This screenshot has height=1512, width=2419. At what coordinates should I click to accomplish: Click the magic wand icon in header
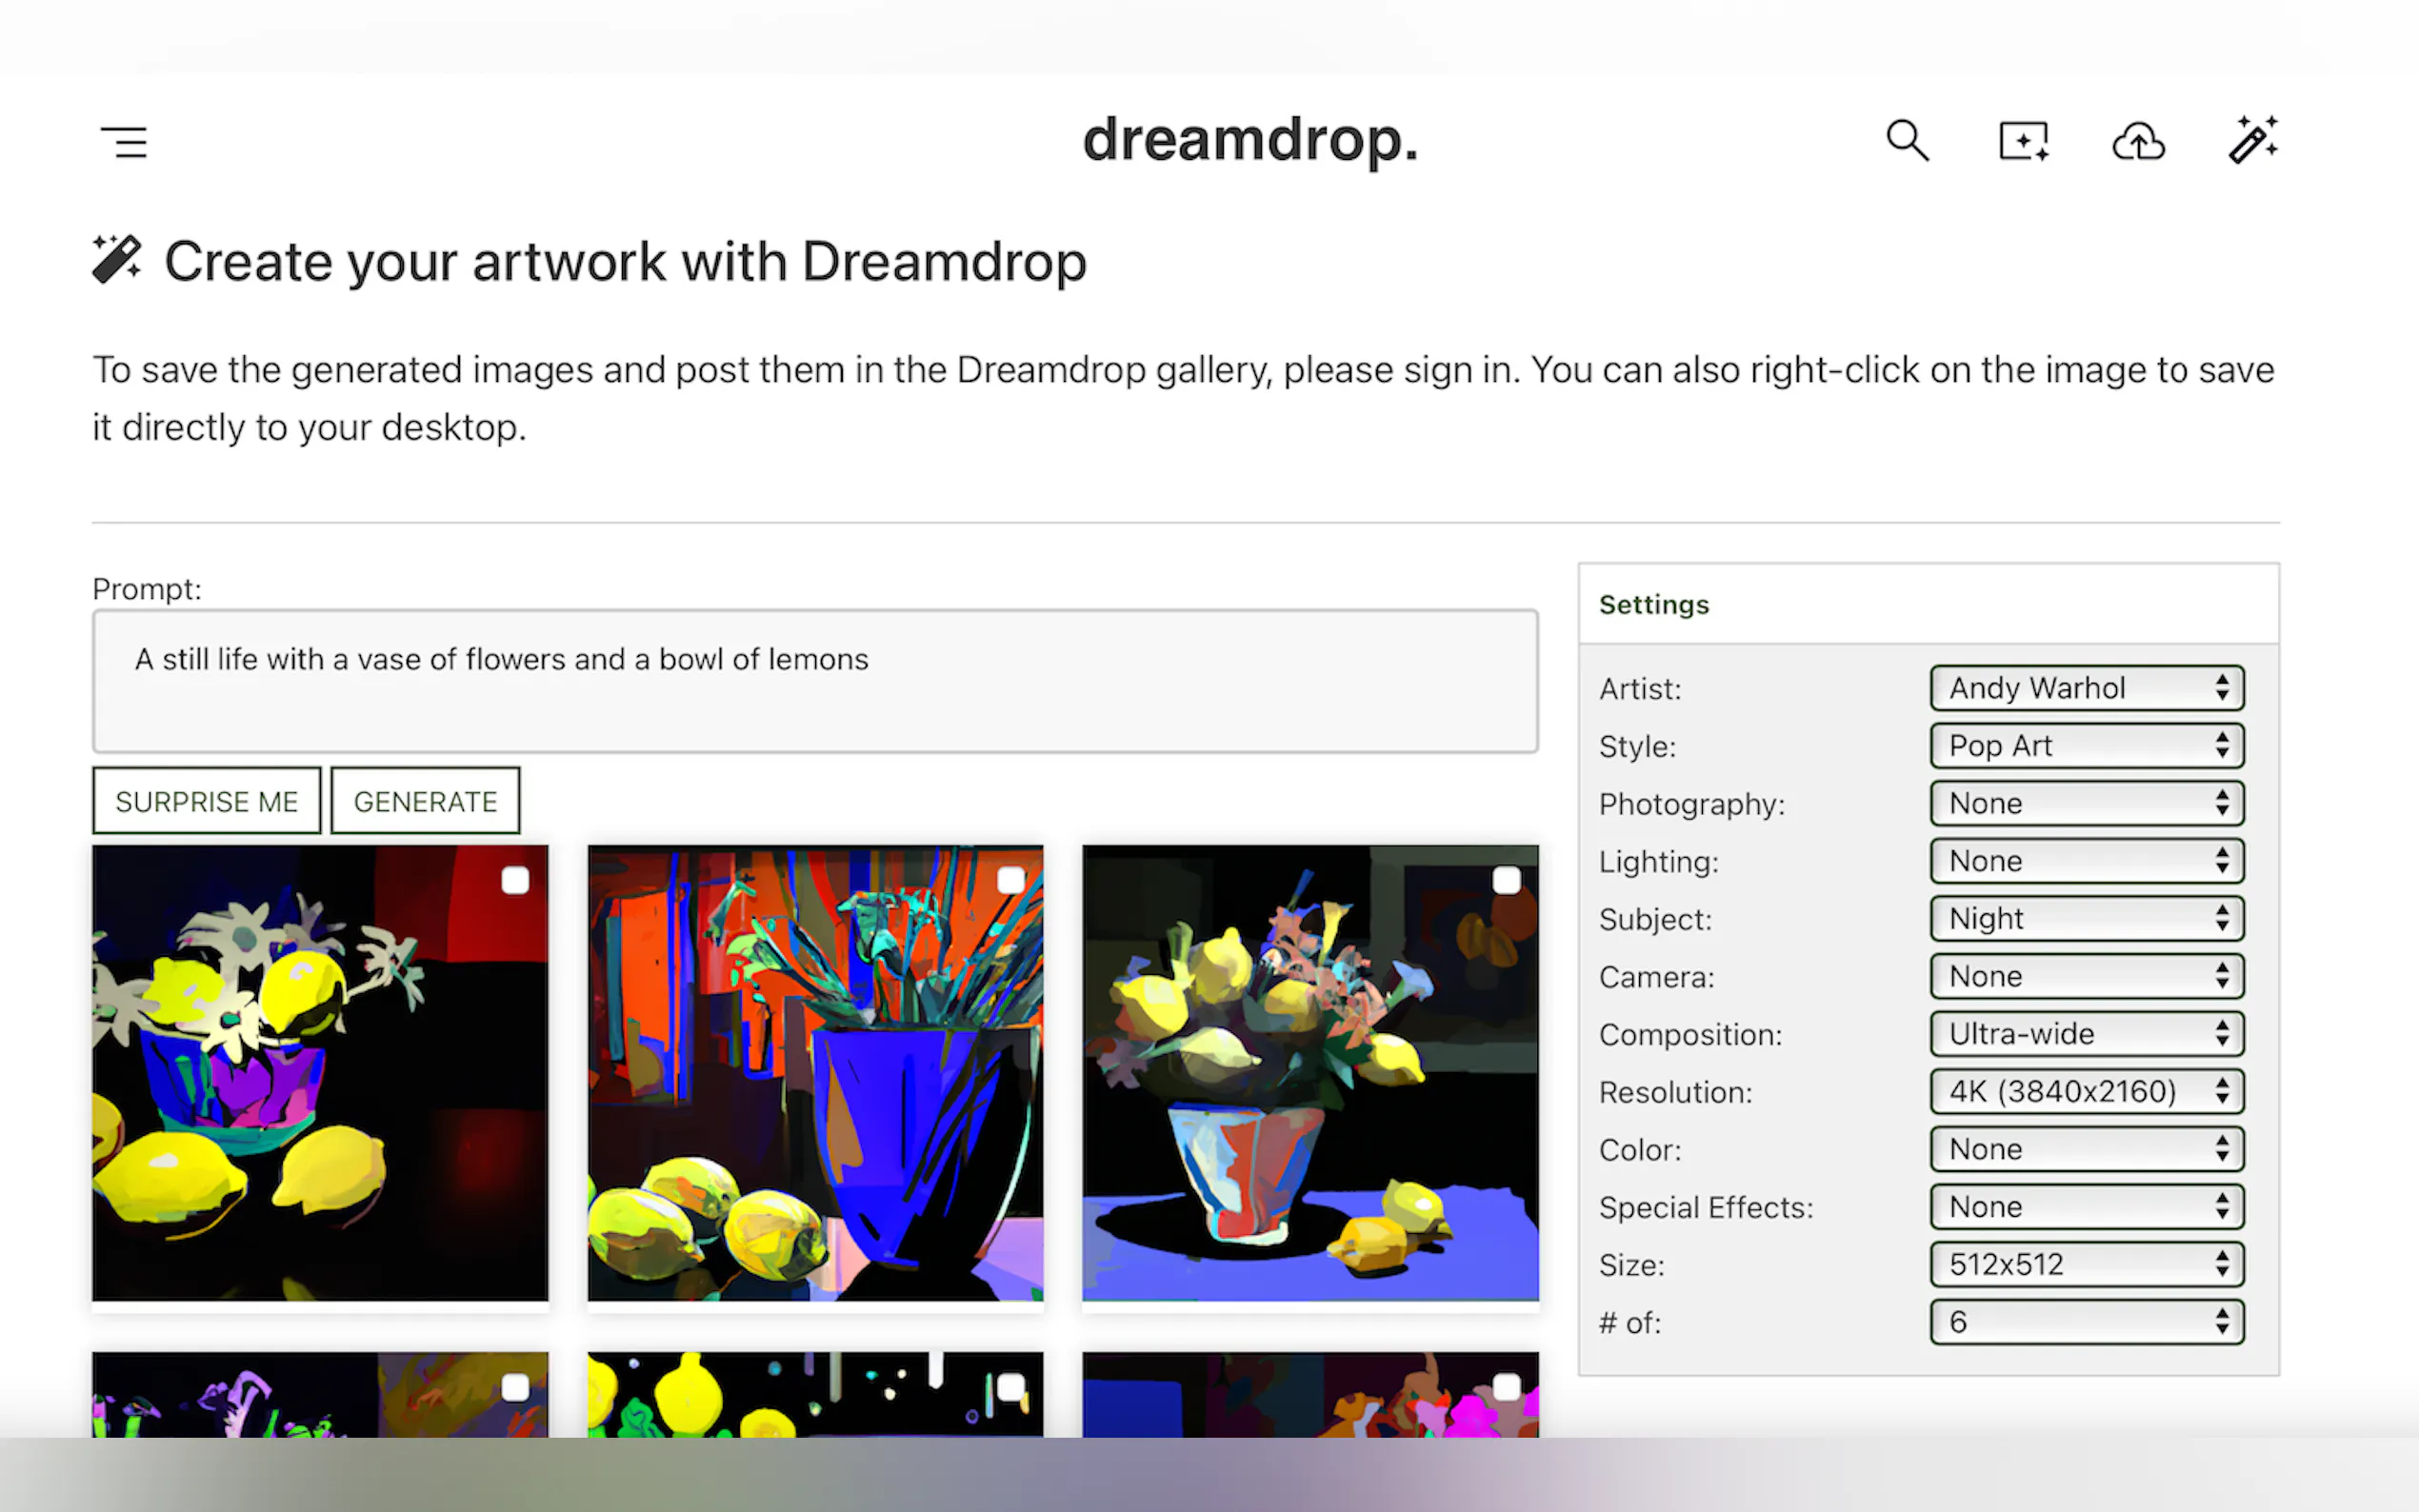coord(2252,139)
